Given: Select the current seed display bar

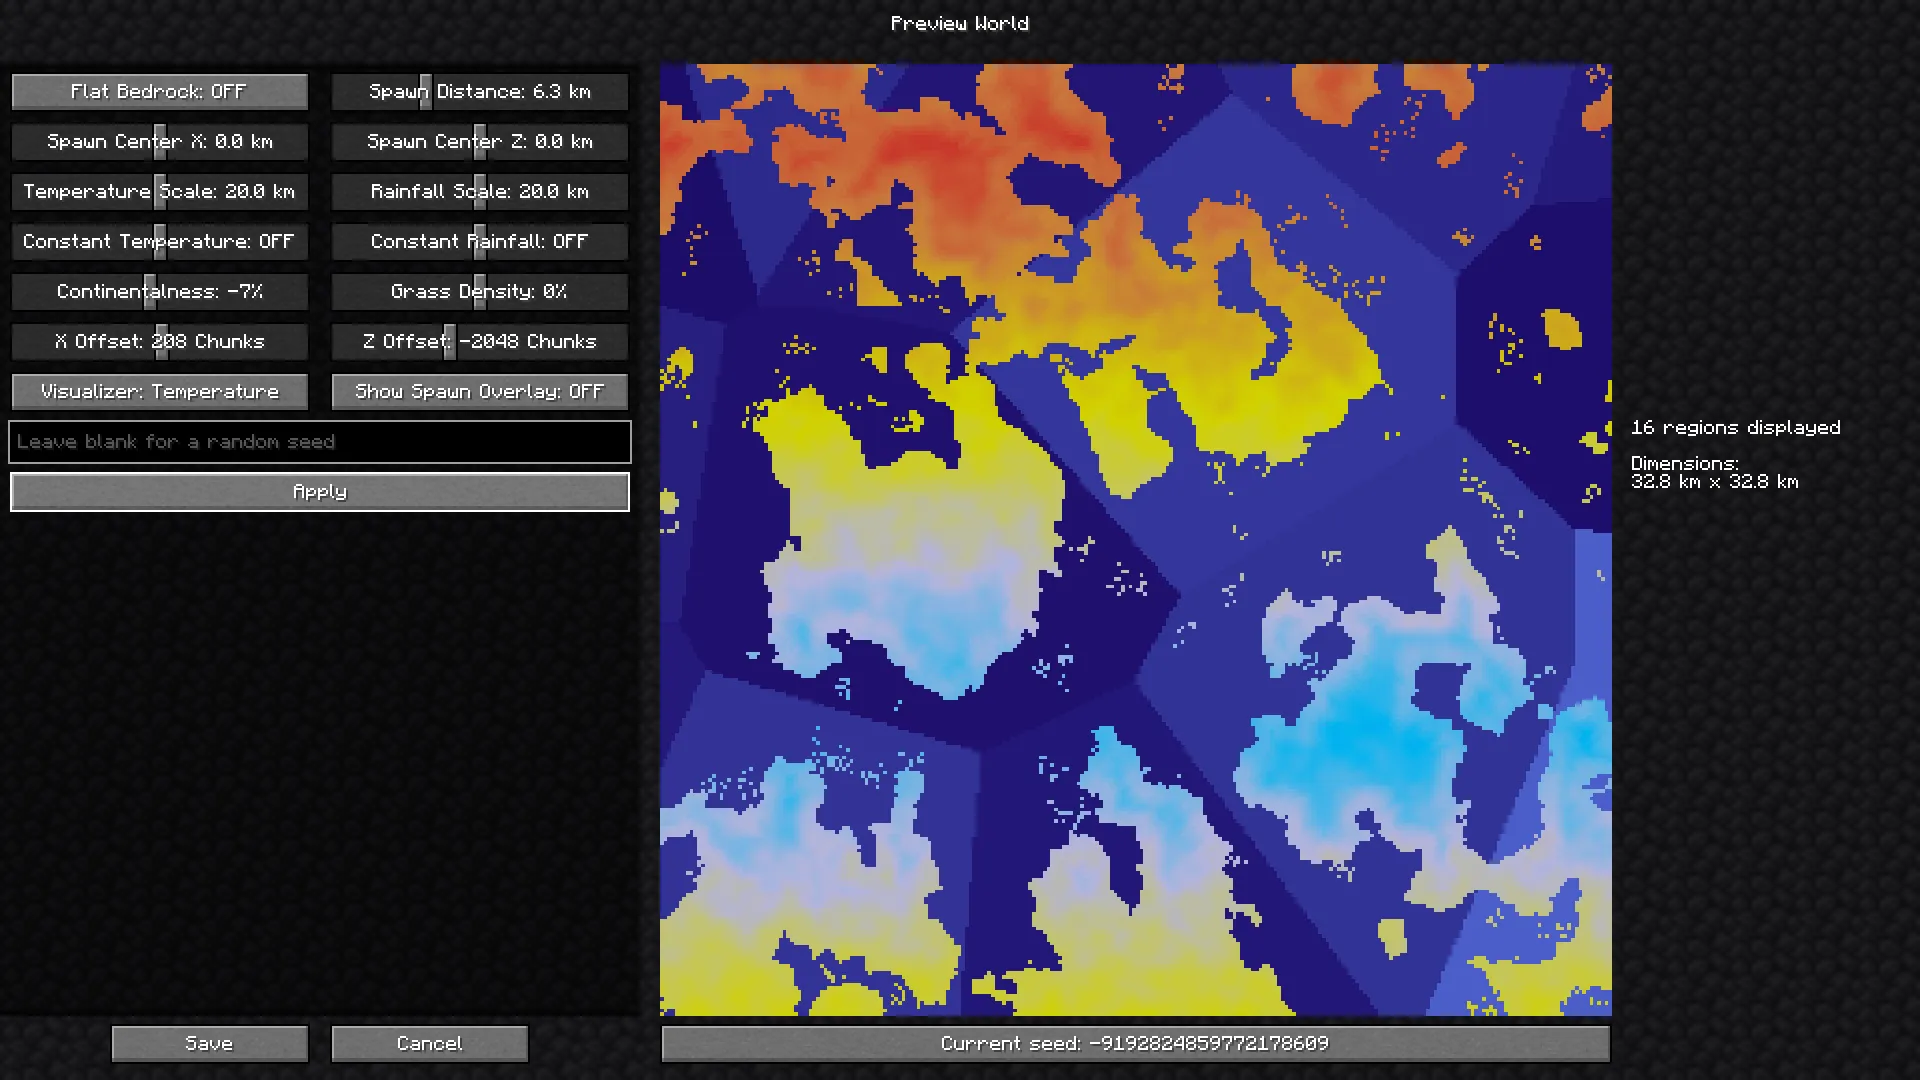Looking at the screenshot, I should [x=1135, y=1043].
